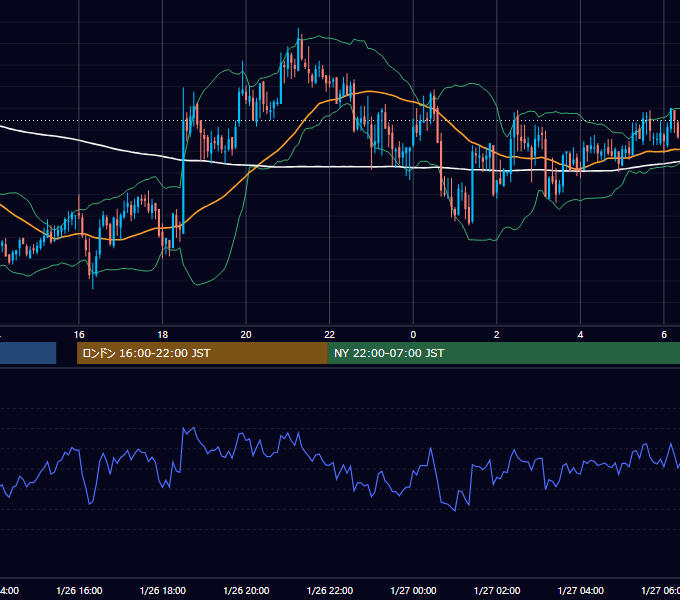
Task: Click the "1/26 20:00" date label on oscillator axis
Action: point(246,590)
